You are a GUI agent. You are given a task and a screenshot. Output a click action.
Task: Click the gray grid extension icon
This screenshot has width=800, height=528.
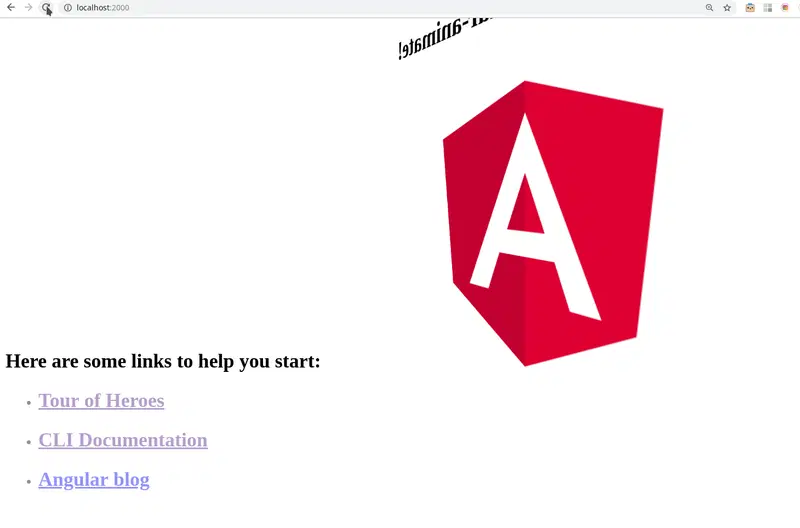(x=768, y=7)
